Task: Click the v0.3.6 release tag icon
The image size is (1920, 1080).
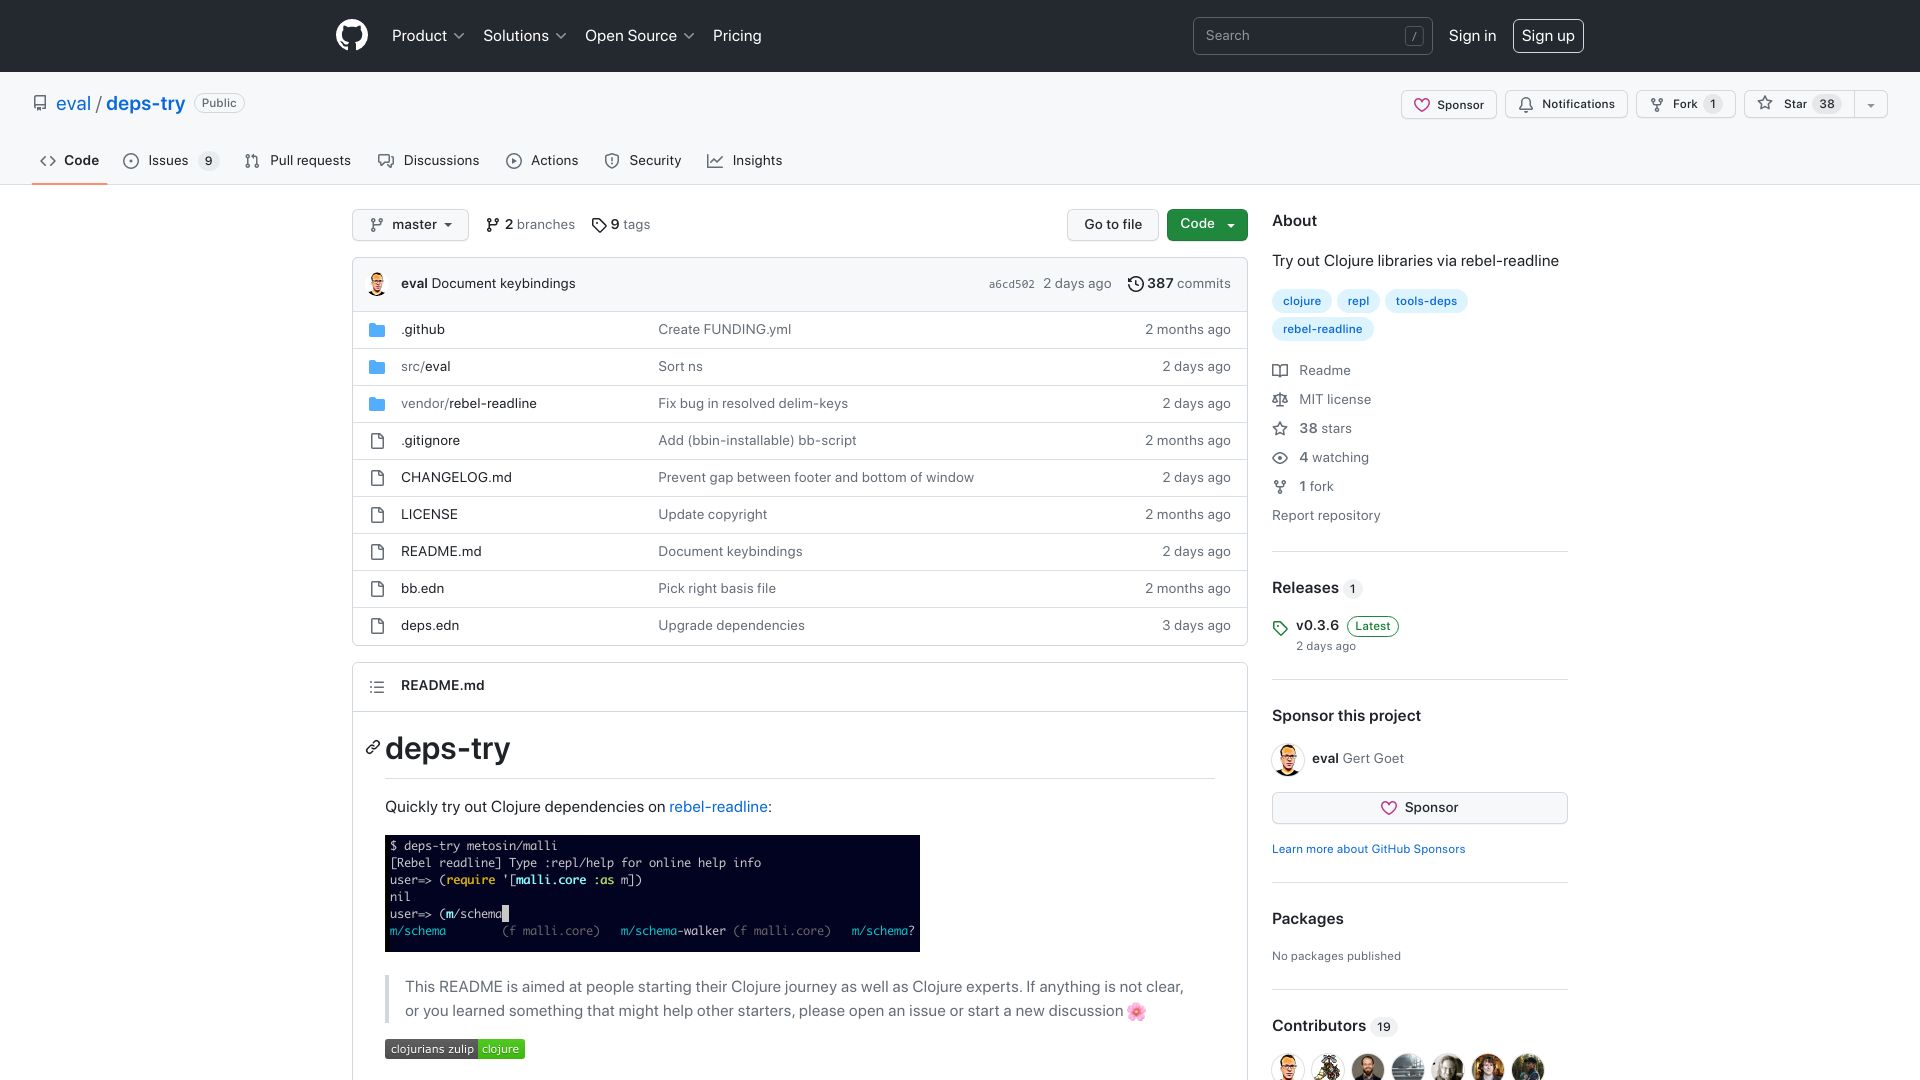Action: point(1280,628)
